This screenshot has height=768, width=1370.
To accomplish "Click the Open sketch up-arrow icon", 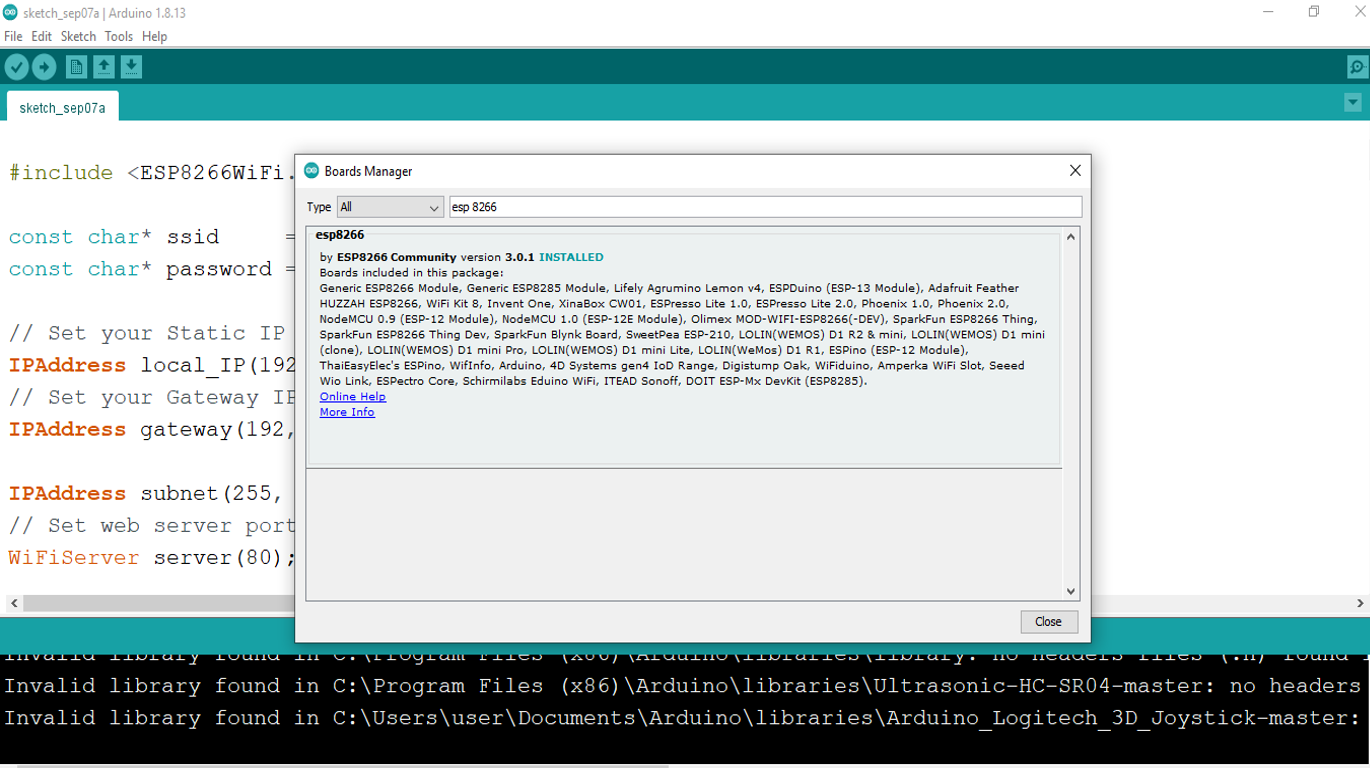I will coord(104,67).
